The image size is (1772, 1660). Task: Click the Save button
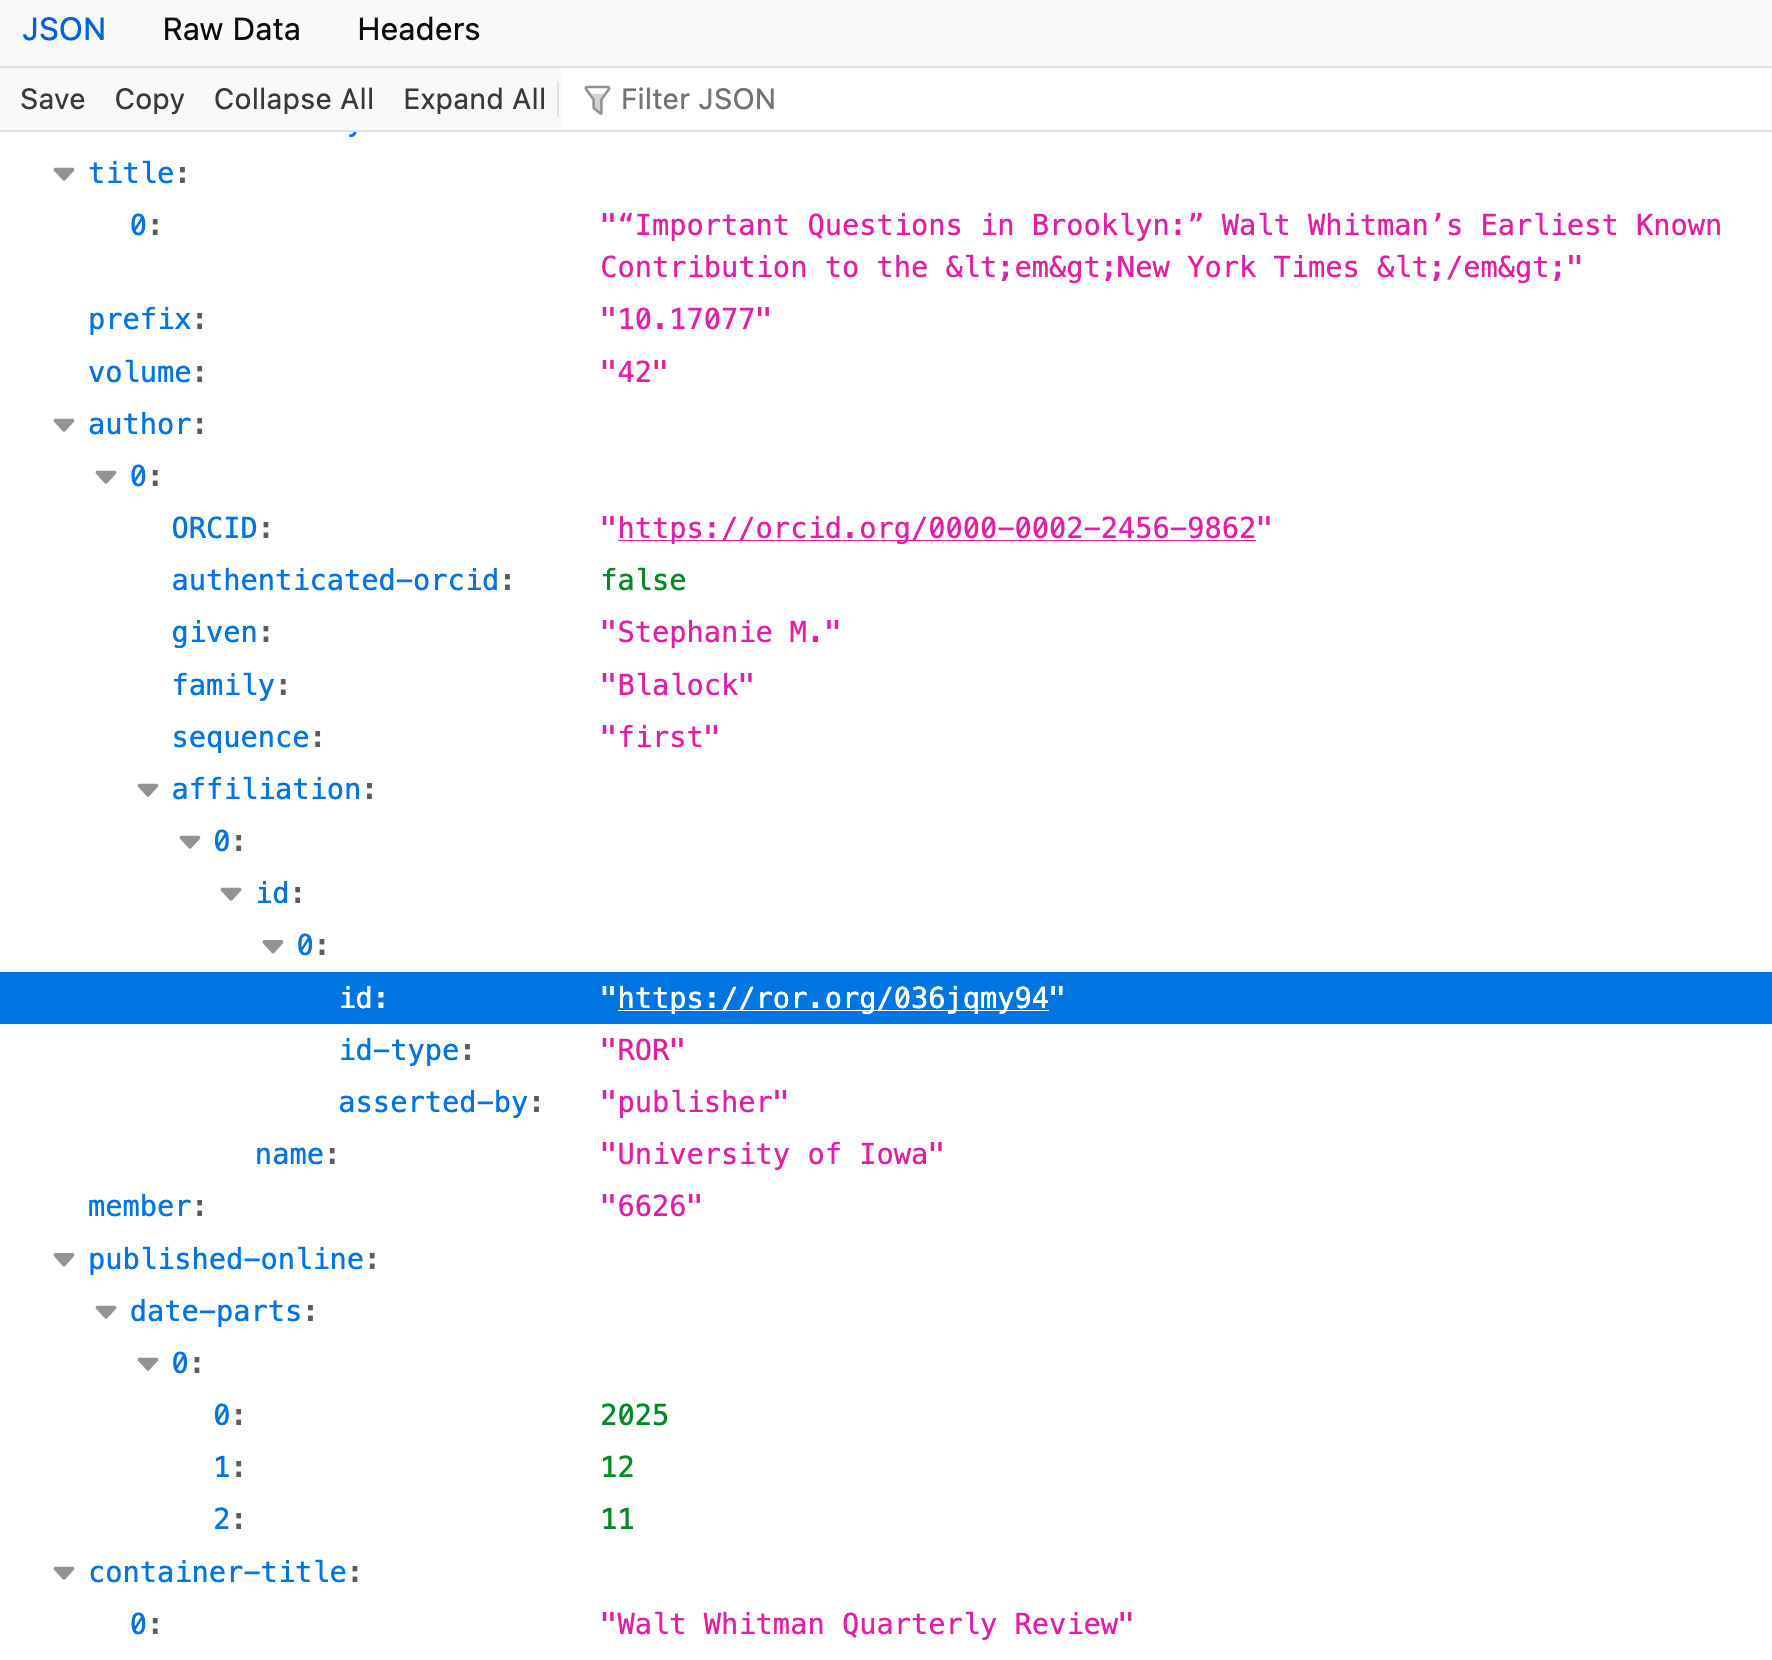click(52, 98)
